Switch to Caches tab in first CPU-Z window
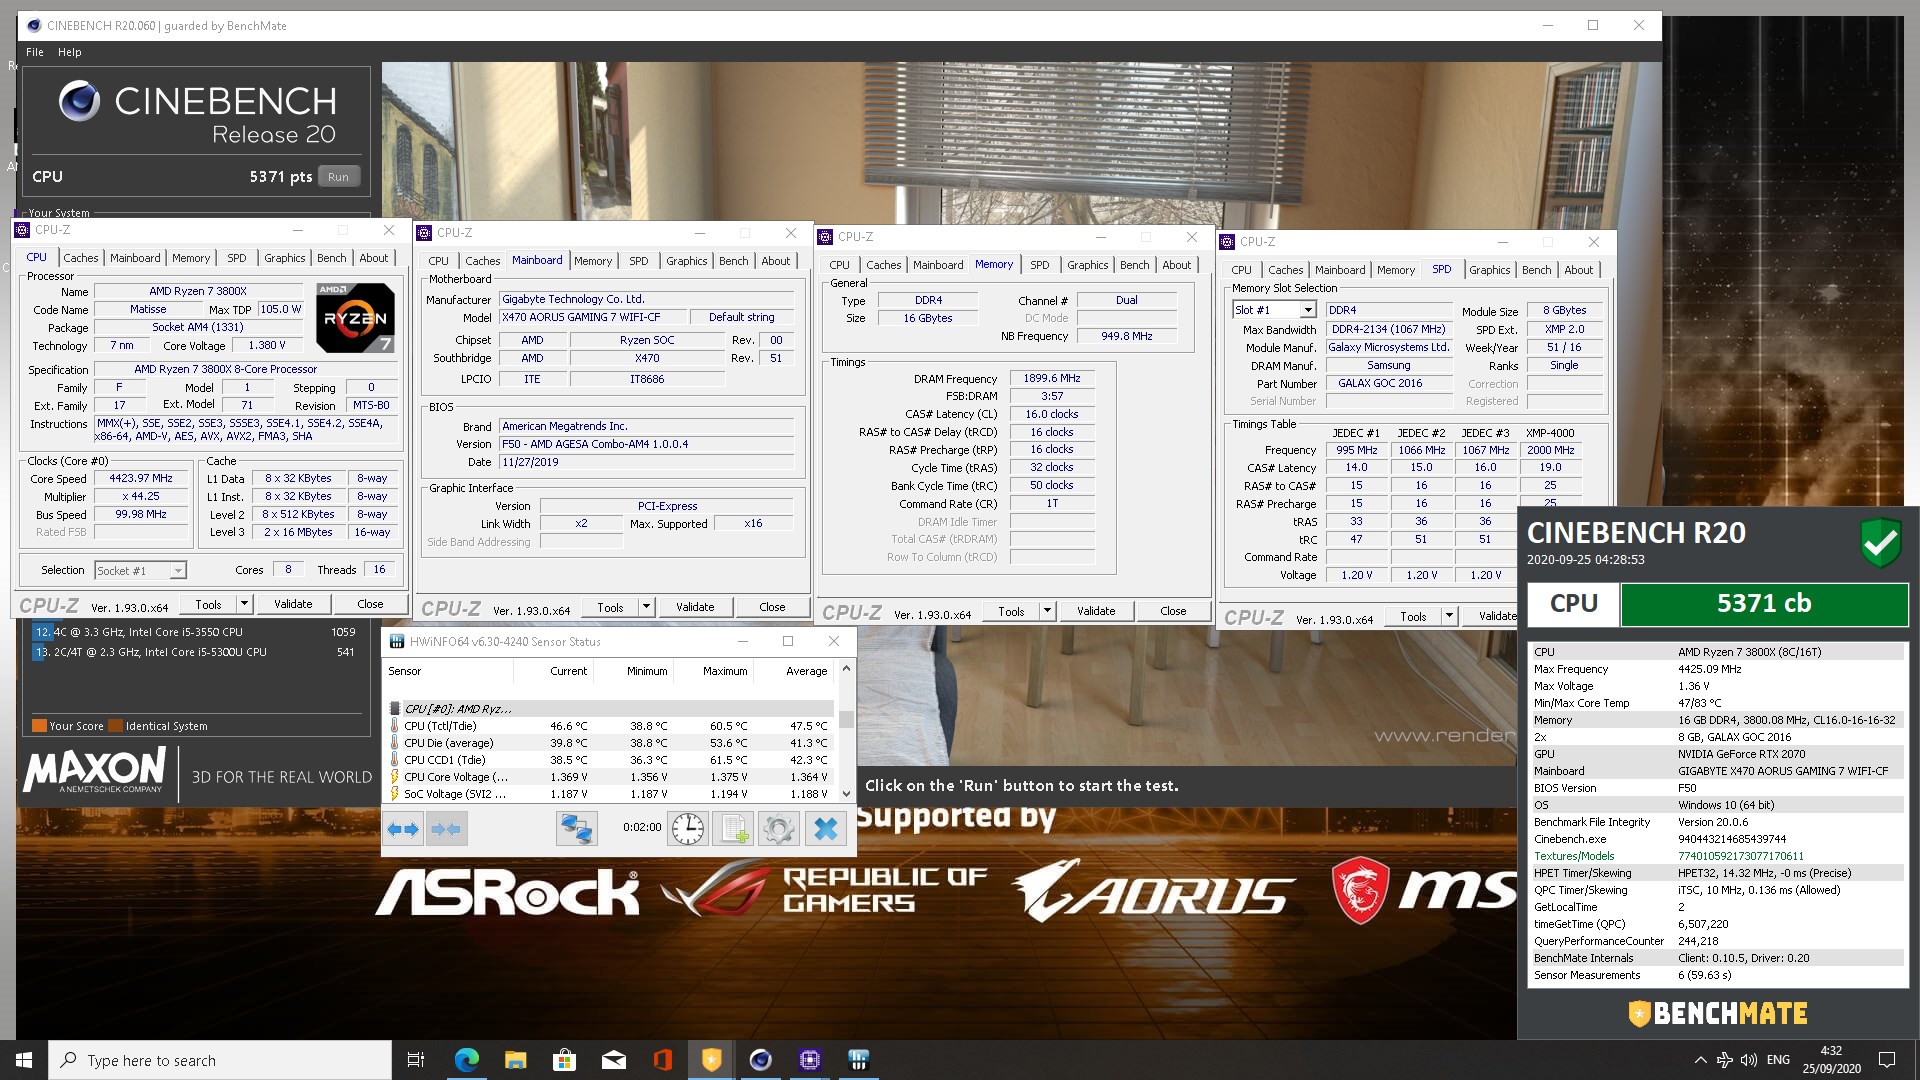Image resolution: width=1920 pixels, height=1080 pixels. (81, 258)
